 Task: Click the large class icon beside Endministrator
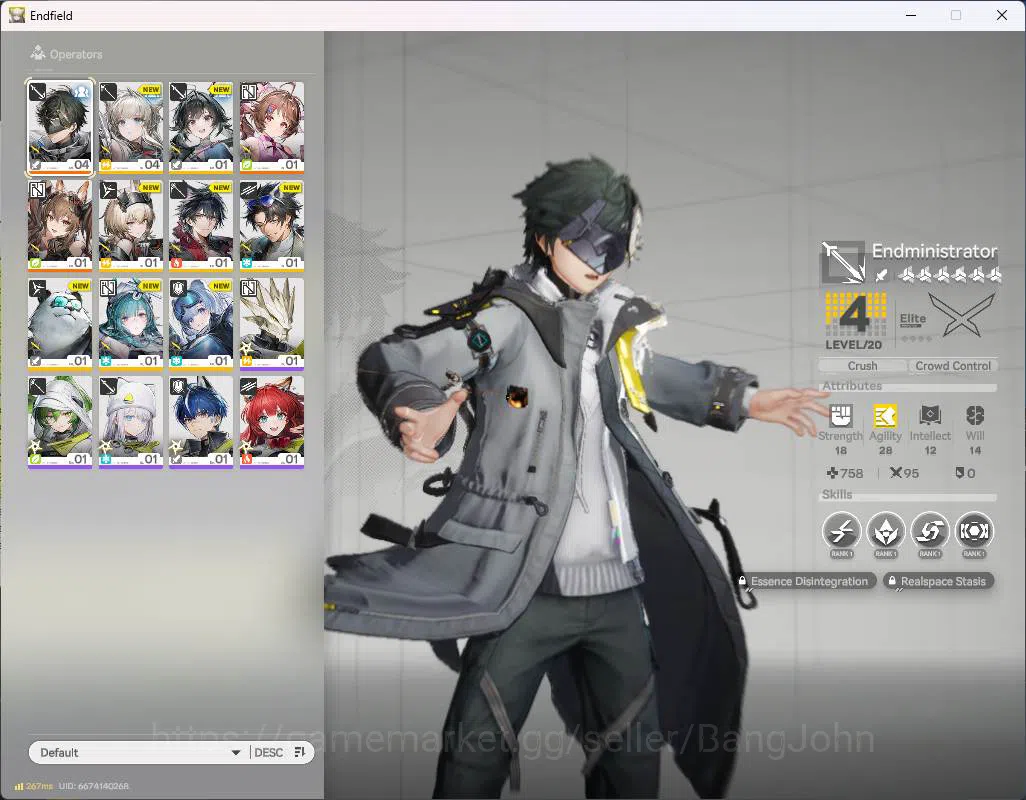(x=843, y=262)
